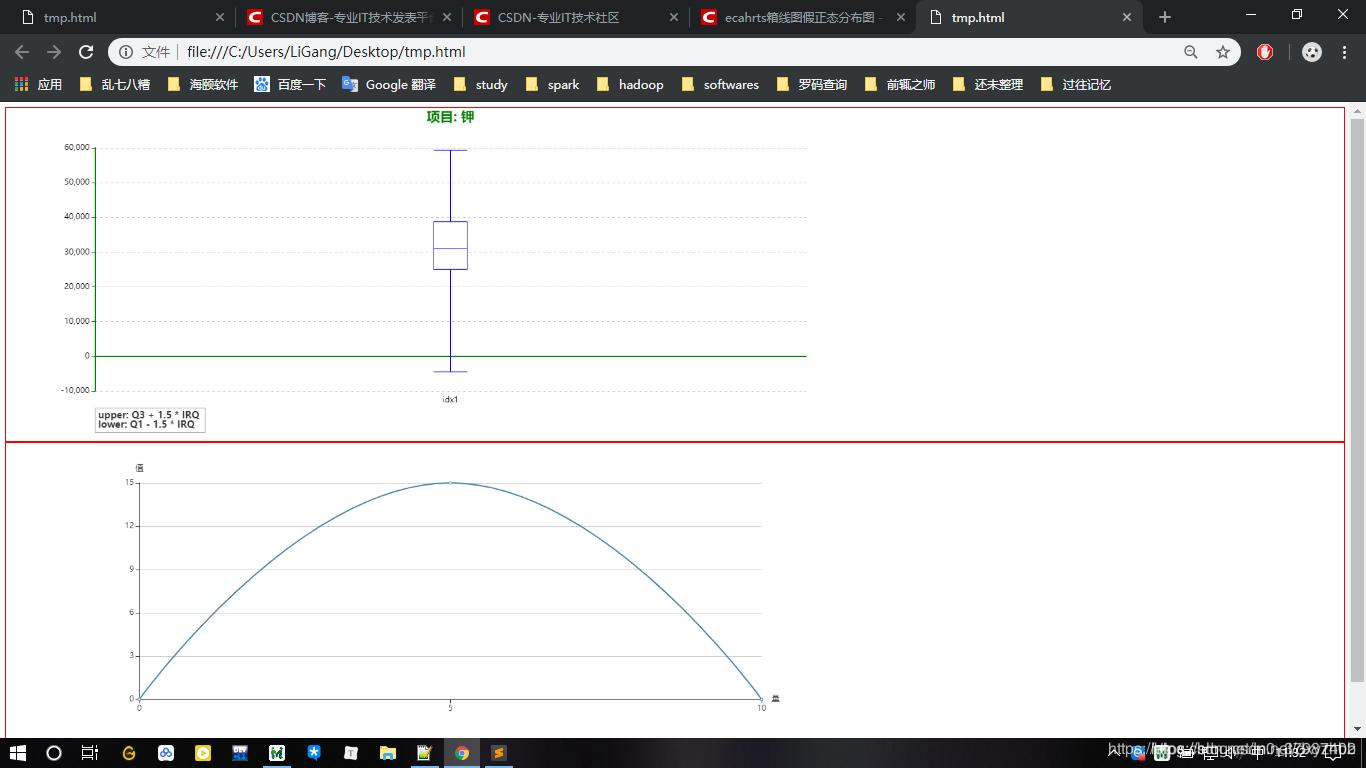Open Sublime Text from taskbar
This screenshot has width=1366, height=768.
(499, 753)
